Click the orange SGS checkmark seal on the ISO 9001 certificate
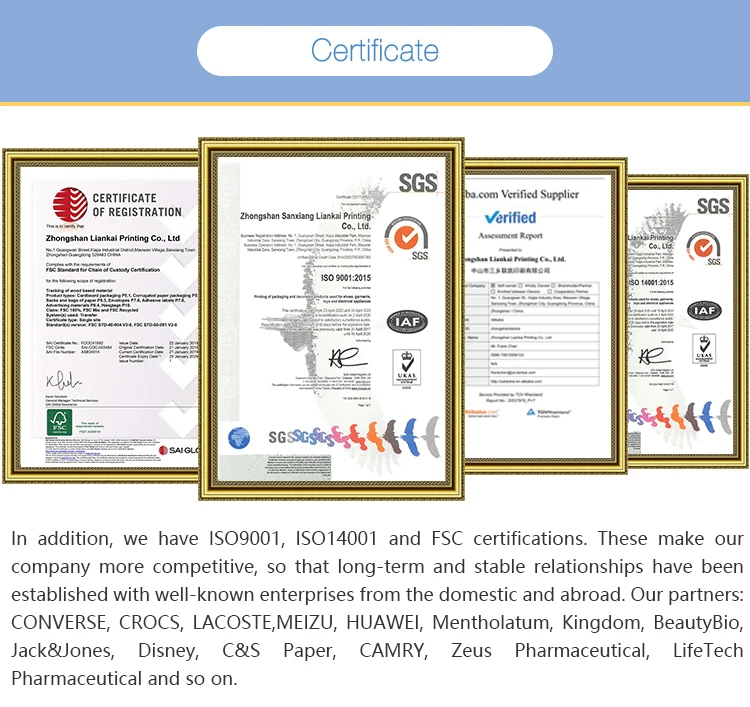Image resolution: width=750 pixels, height=707 pixels. [x=407, y=238]
